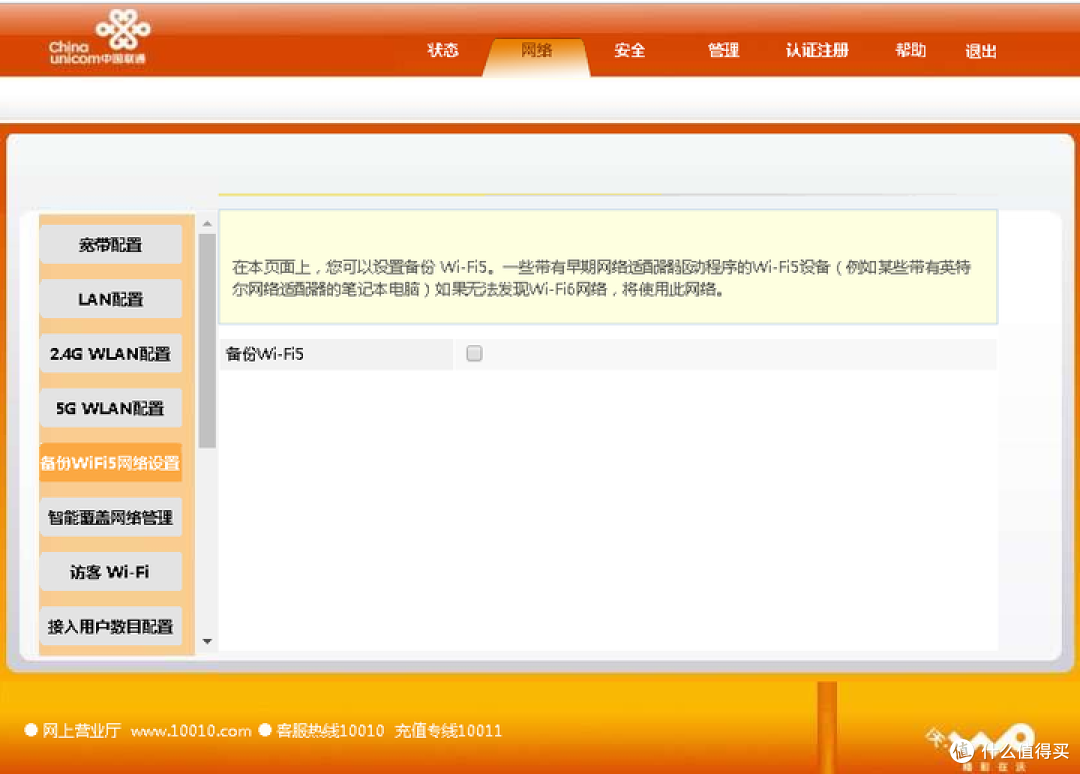Open 2.4G WLAN配置 settings
This screenshot has width=1080, height=774.
pos(110,353)
